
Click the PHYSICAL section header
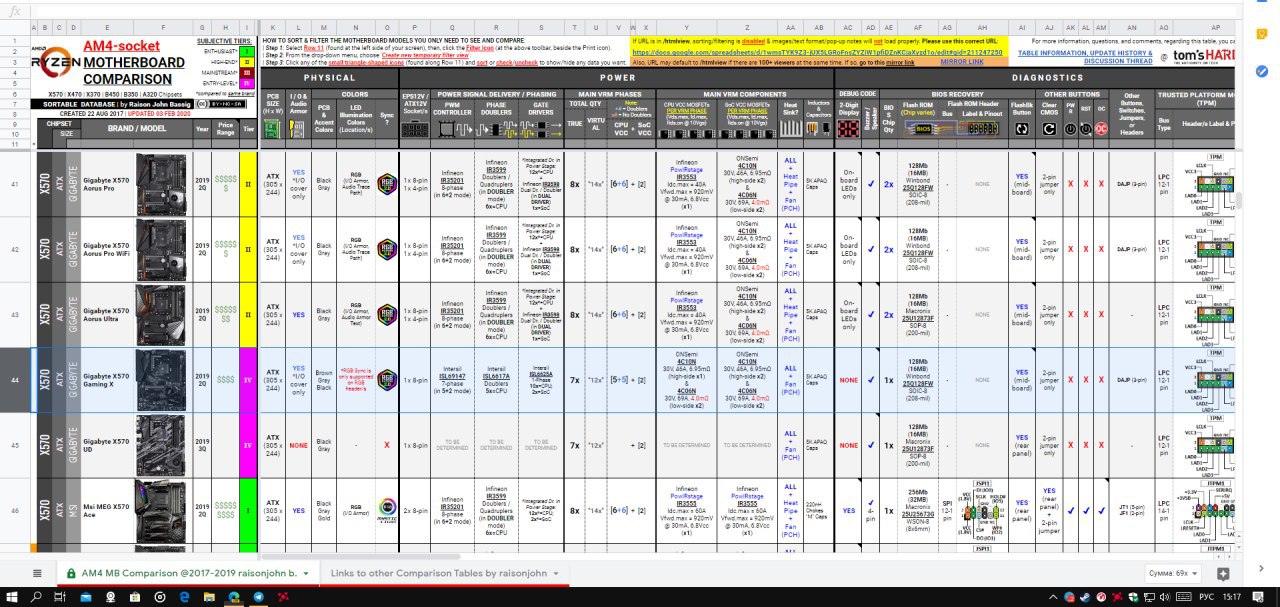330,77
